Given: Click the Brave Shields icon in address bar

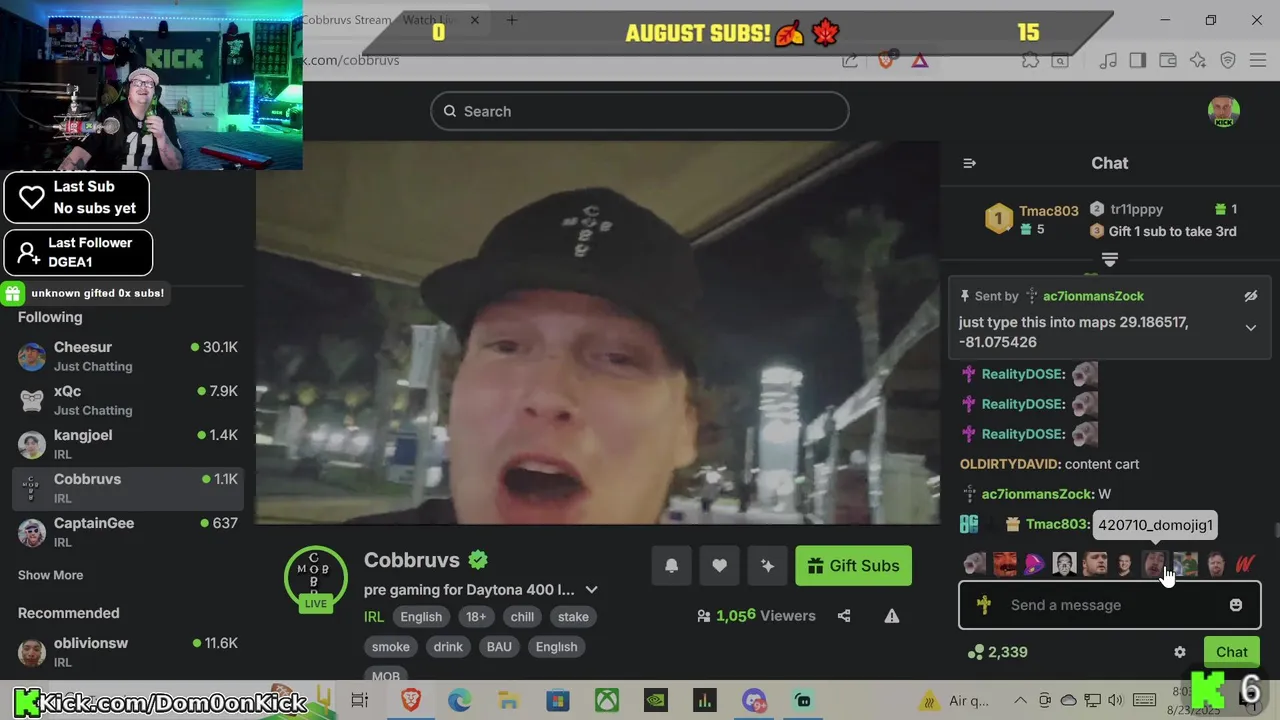Looking at the screenshot, I should point(886,60).
